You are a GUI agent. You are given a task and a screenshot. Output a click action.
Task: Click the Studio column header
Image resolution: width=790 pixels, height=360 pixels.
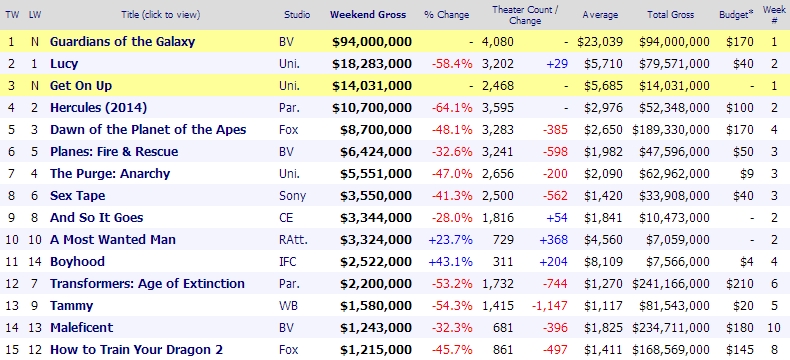pos(297,15)
